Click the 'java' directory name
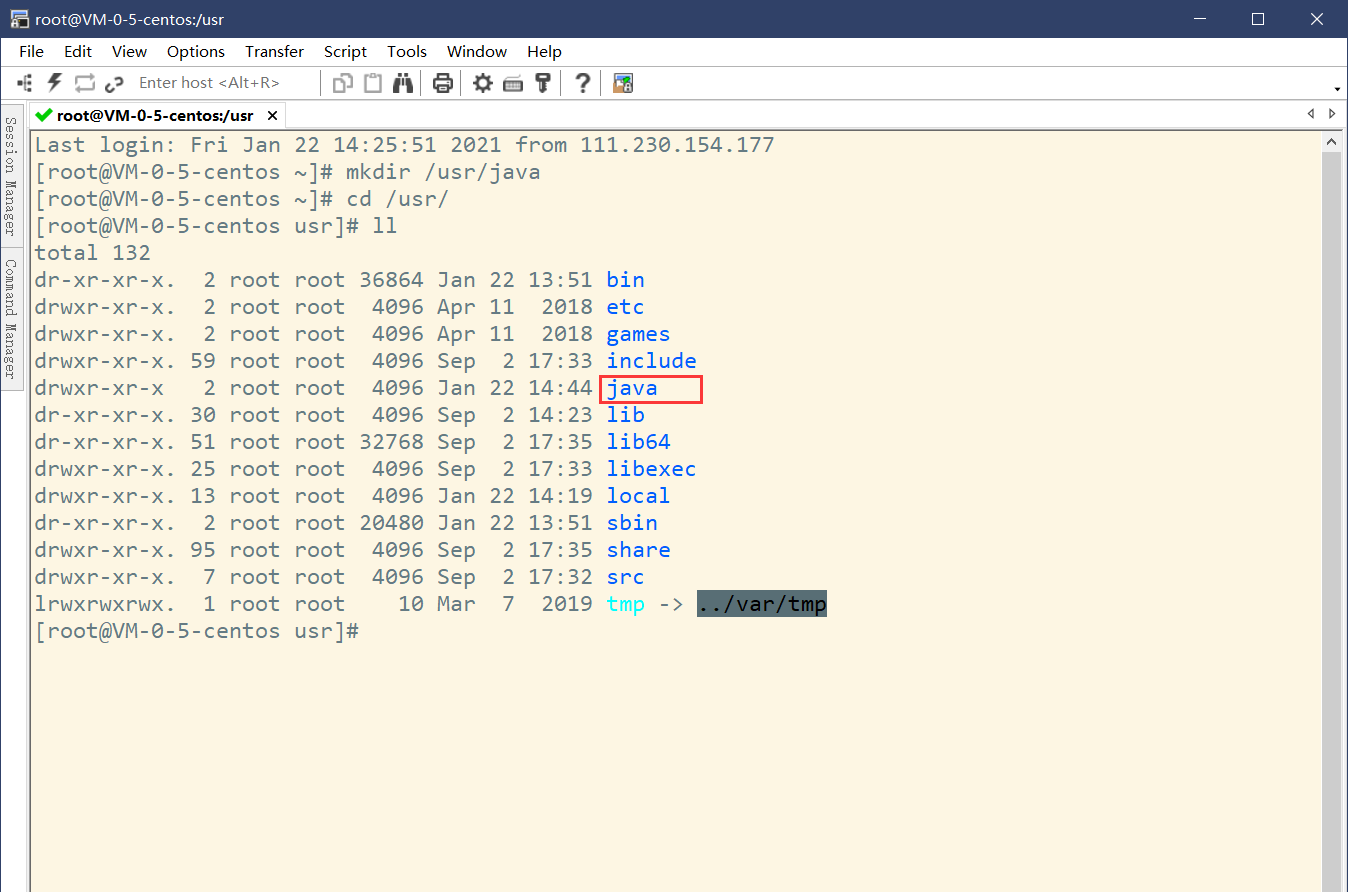 tap(632, 388)
